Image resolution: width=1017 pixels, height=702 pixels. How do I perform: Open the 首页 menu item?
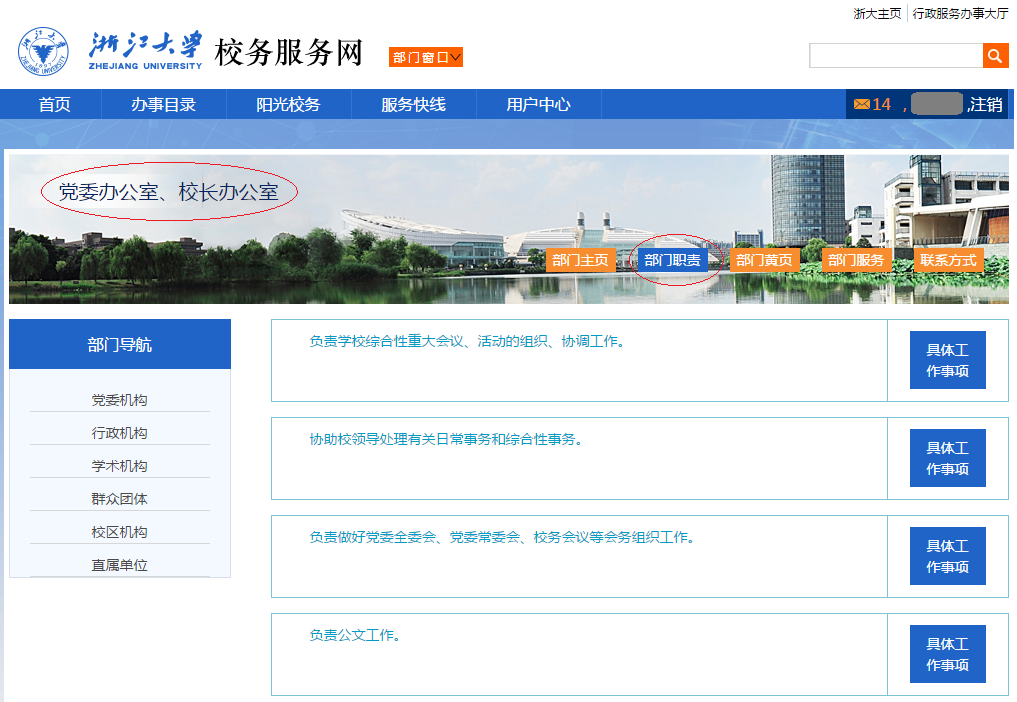click(x=55, y=104)
